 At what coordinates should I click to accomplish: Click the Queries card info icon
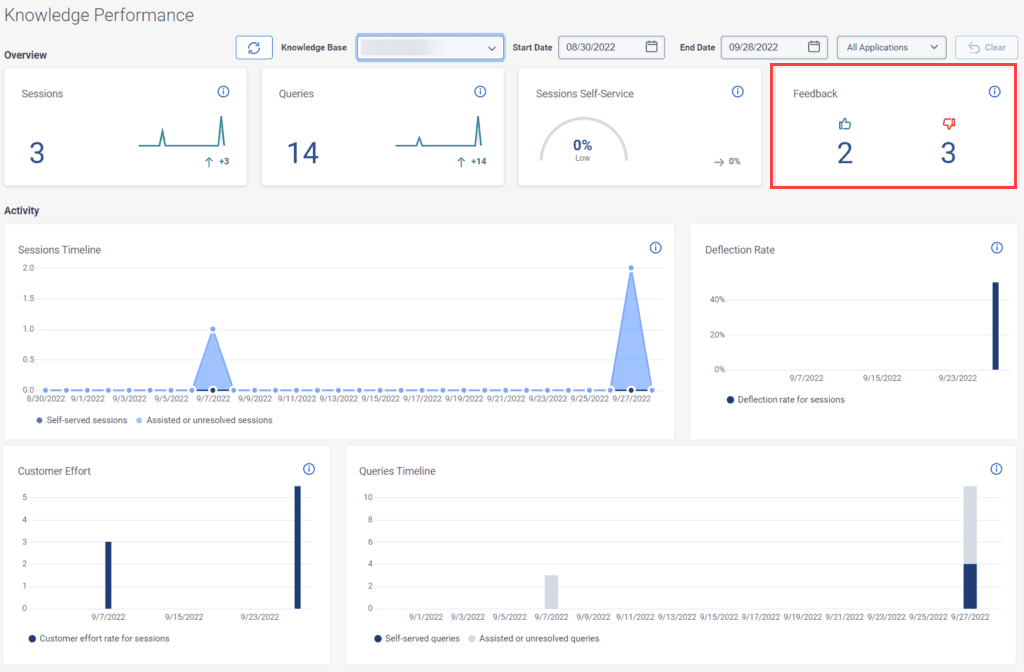[x=480, y=91]
